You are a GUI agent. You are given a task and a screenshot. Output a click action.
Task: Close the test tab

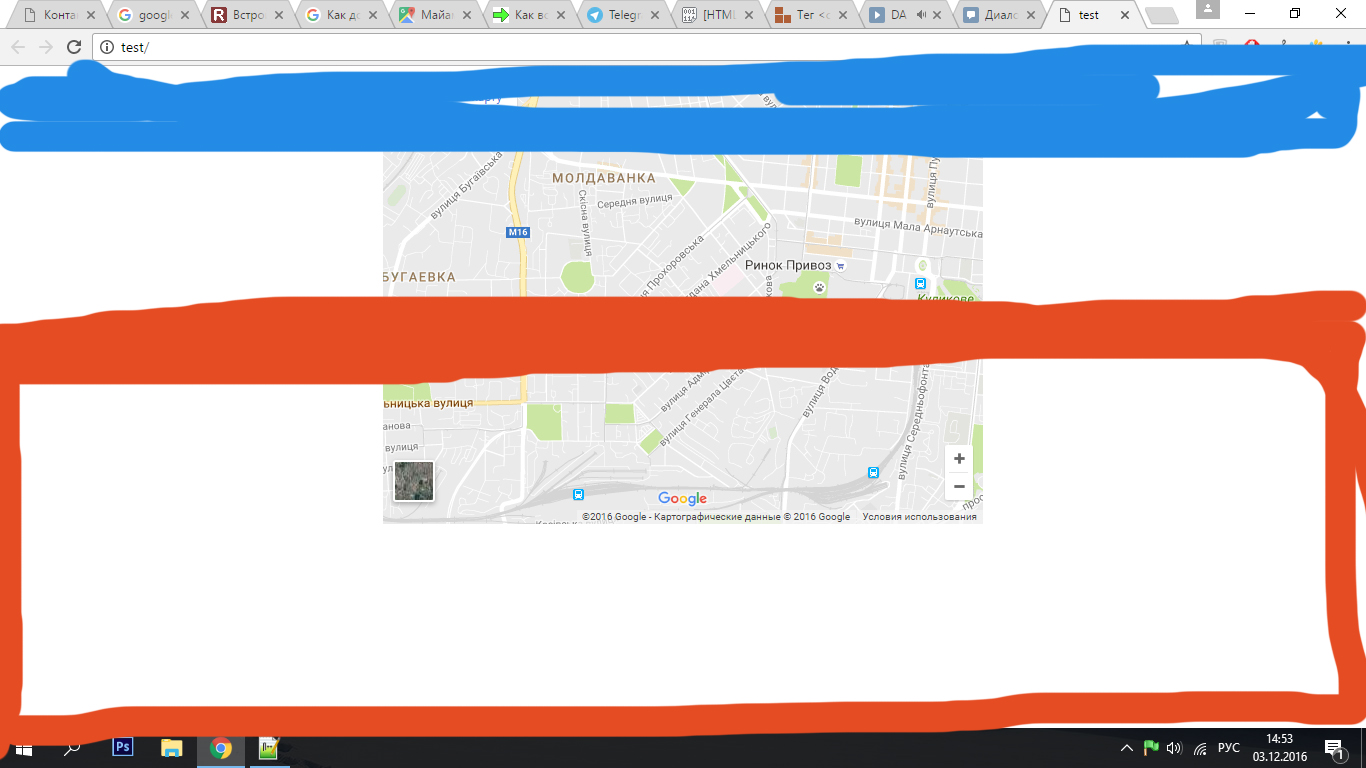[1125, 15]
